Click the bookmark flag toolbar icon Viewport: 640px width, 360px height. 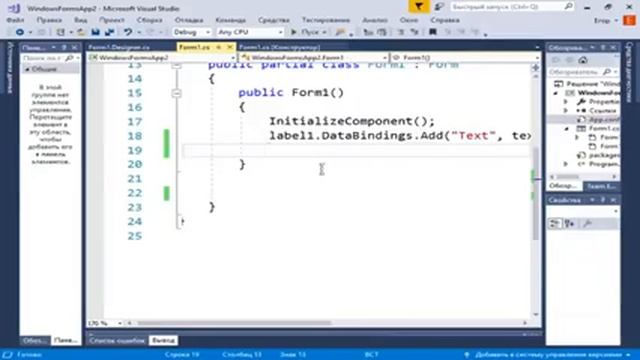tap(433, 32)
